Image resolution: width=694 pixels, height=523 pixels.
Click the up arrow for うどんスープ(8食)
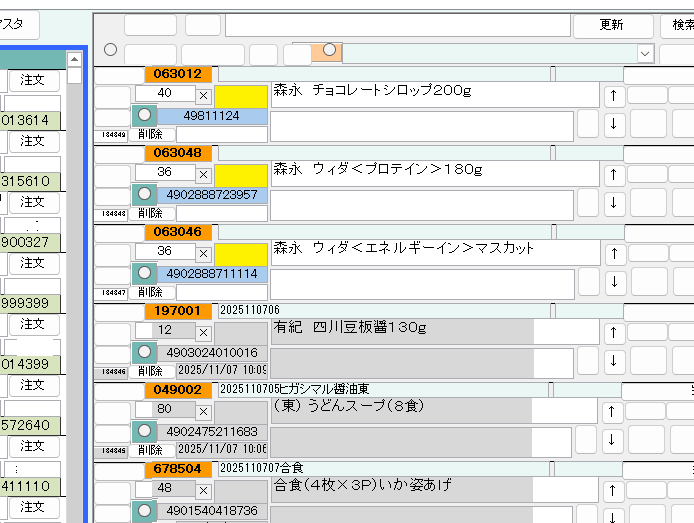pos(612,411)
